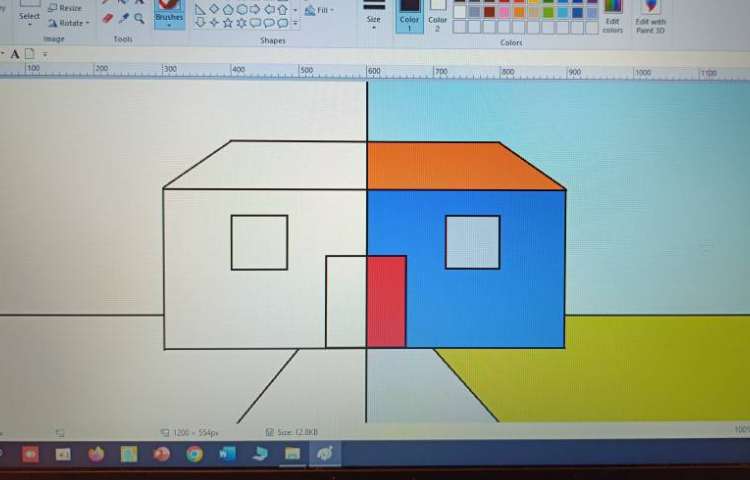Screen dimensions: 750x480
Task: Select the Eraser tool
Action: coord(108,18)
